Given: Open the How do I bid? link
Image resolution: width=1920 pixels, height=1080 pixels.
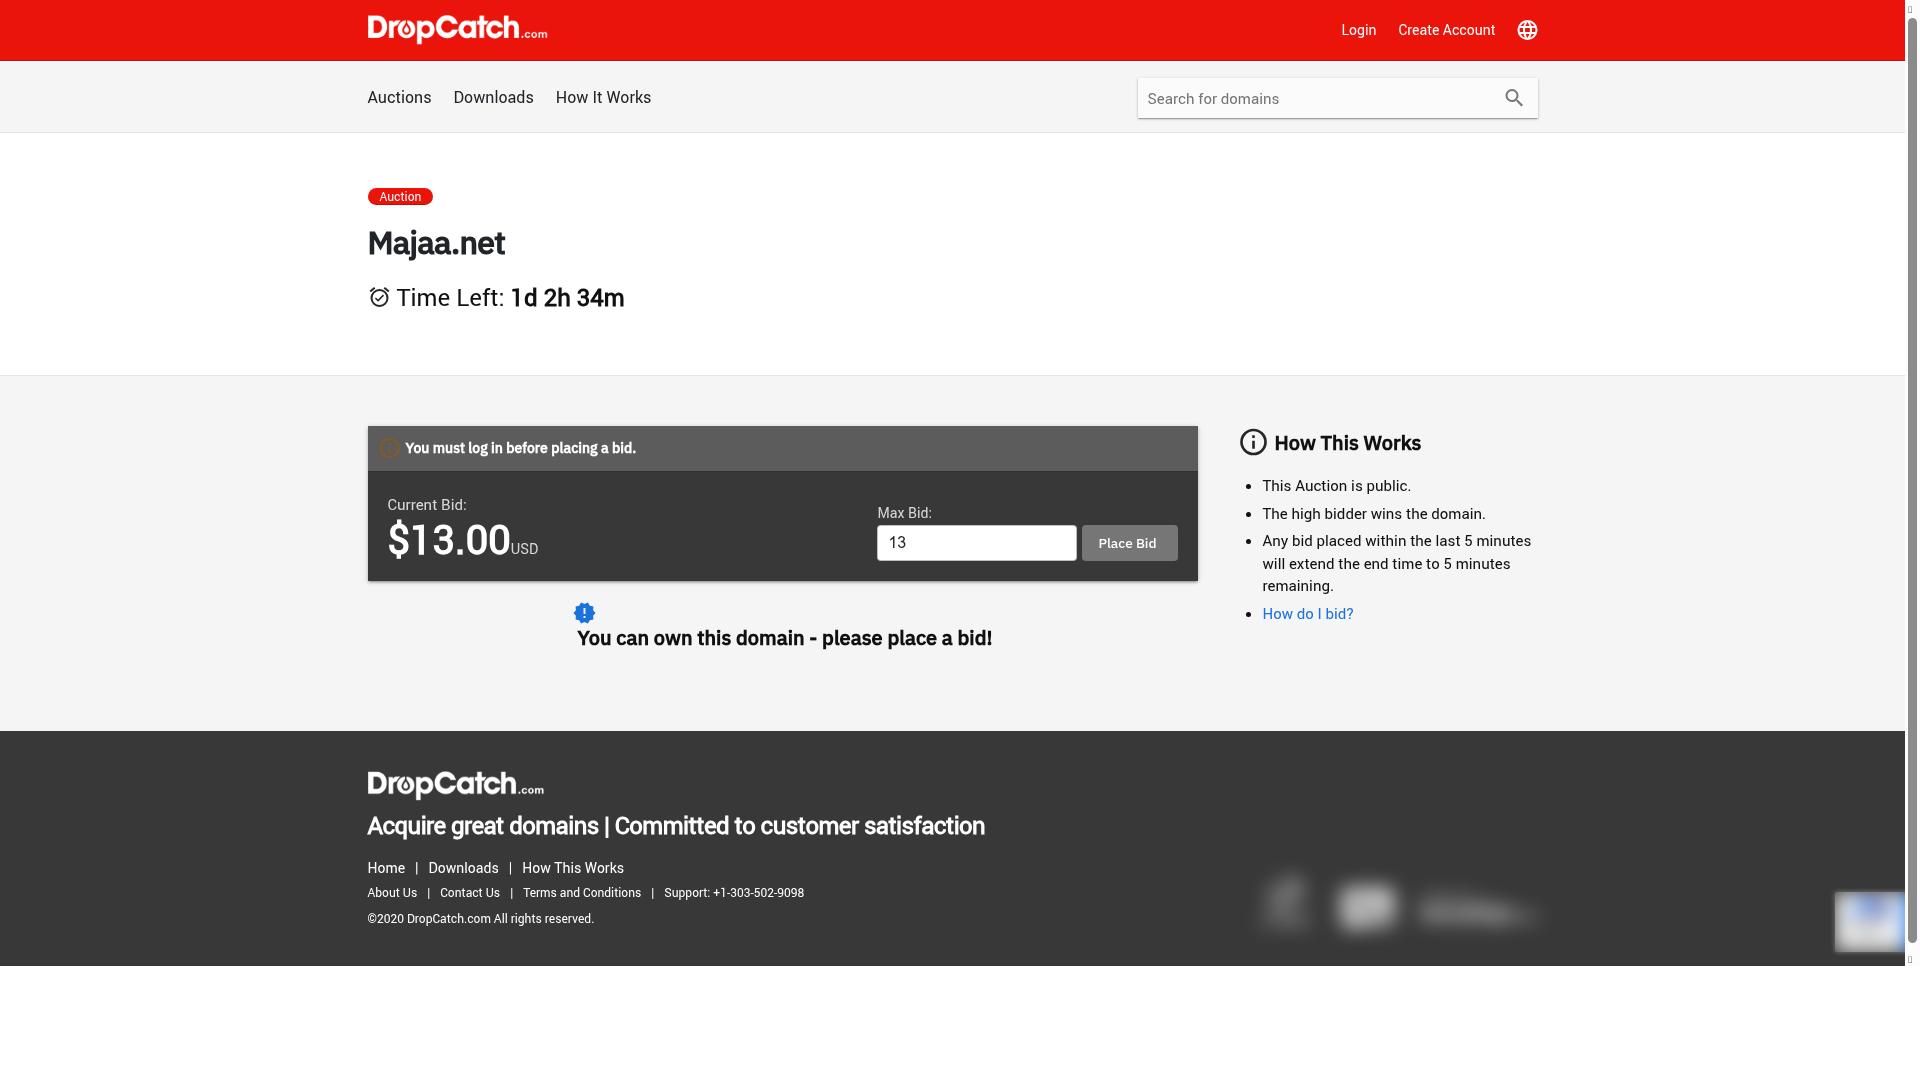Looking at the screenshot, I should pos(1307,614).
